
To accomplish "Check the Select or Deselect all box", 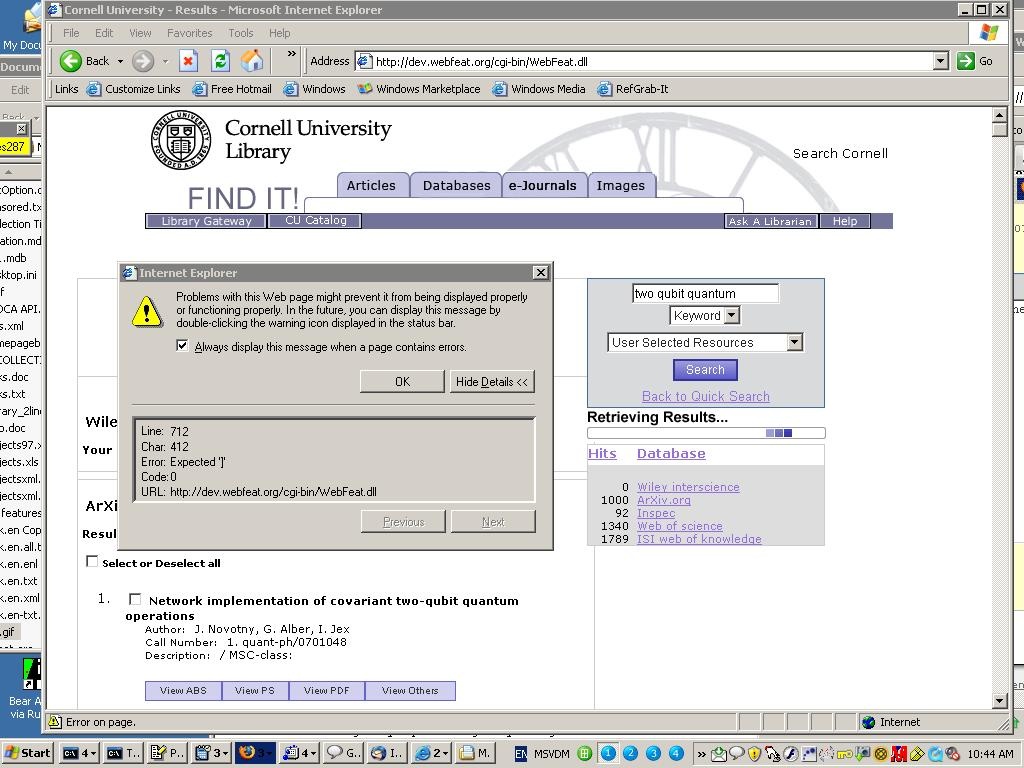I will pos(92,562).
